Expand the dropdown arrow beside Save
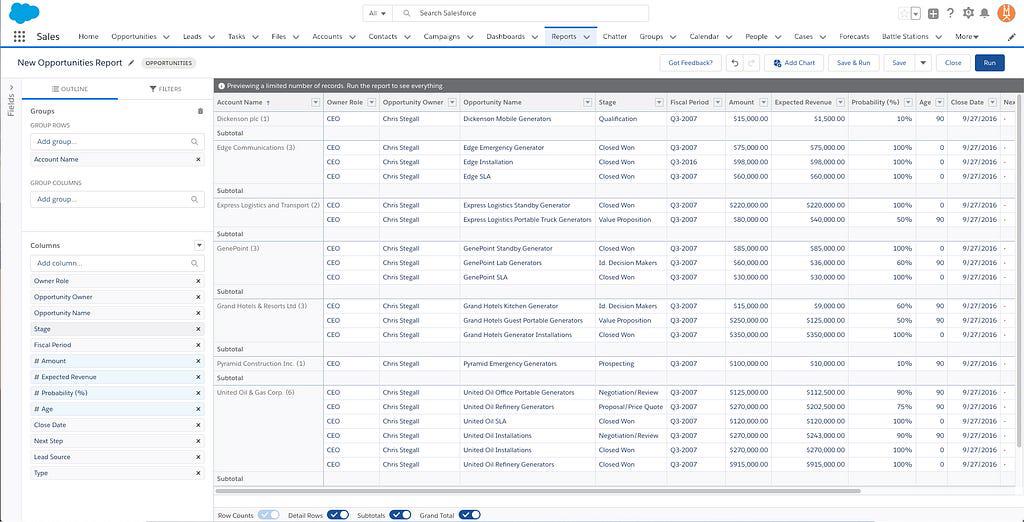The image size is (1024, 522). click(923, 63)
